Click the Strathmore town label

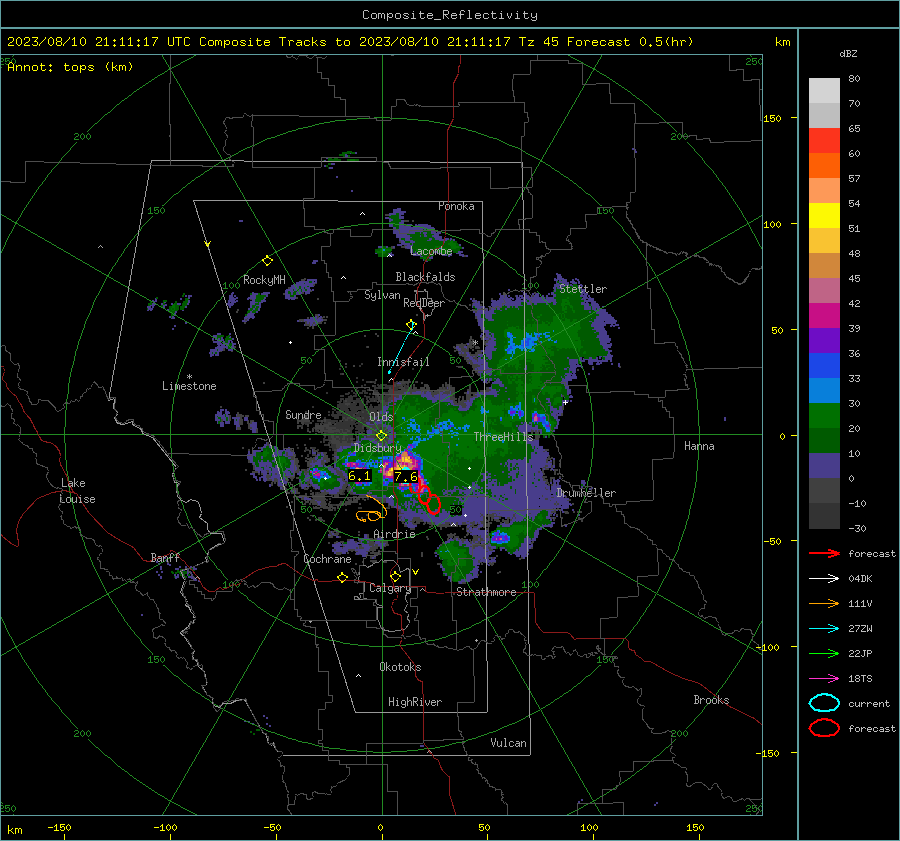[486, 592]
